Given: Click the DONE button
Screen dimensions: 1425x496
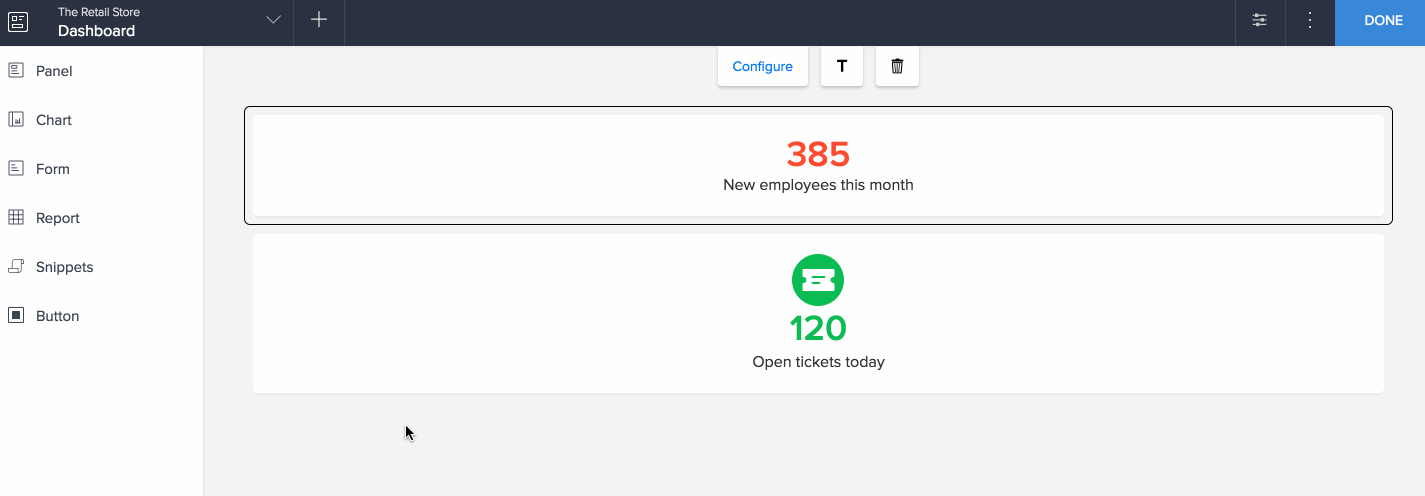Looking at the screenshot, I should coord(1383,21).
